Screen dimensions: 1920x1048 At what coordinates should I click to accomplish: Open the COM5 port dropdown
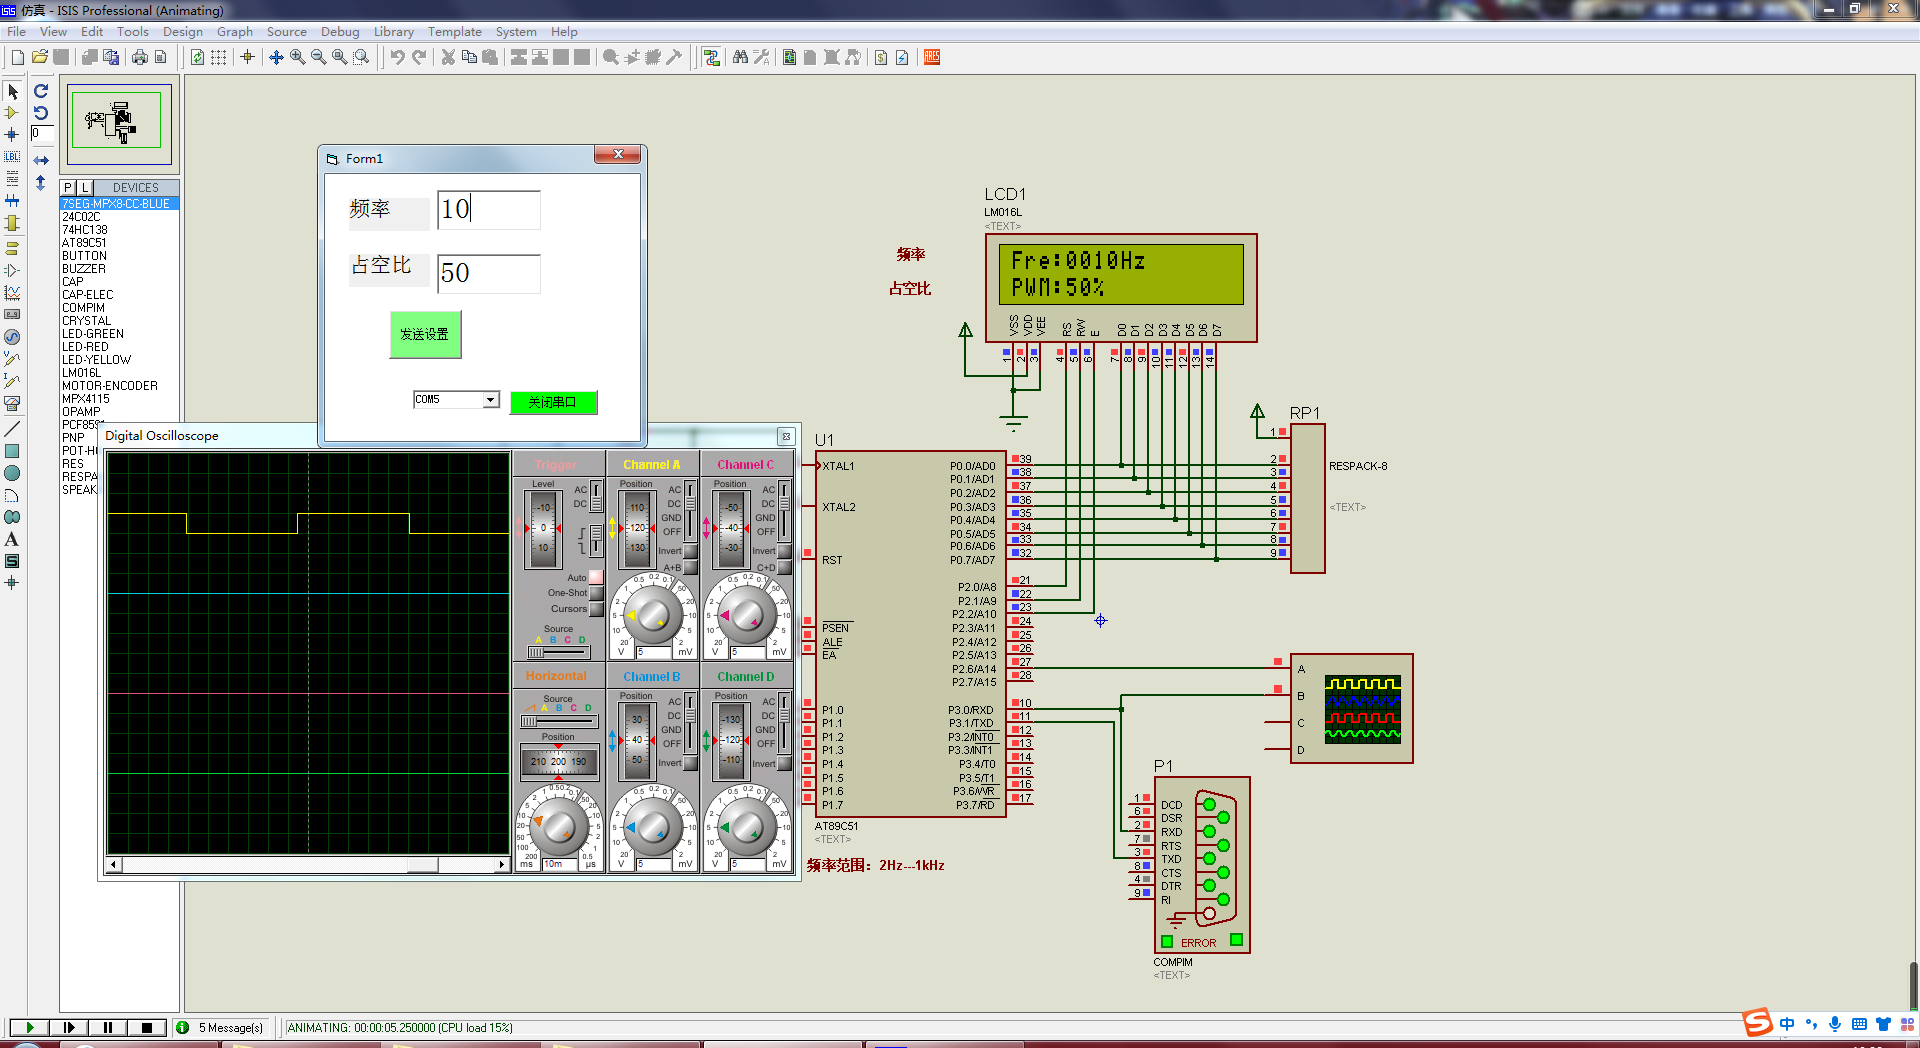(491, 400)
